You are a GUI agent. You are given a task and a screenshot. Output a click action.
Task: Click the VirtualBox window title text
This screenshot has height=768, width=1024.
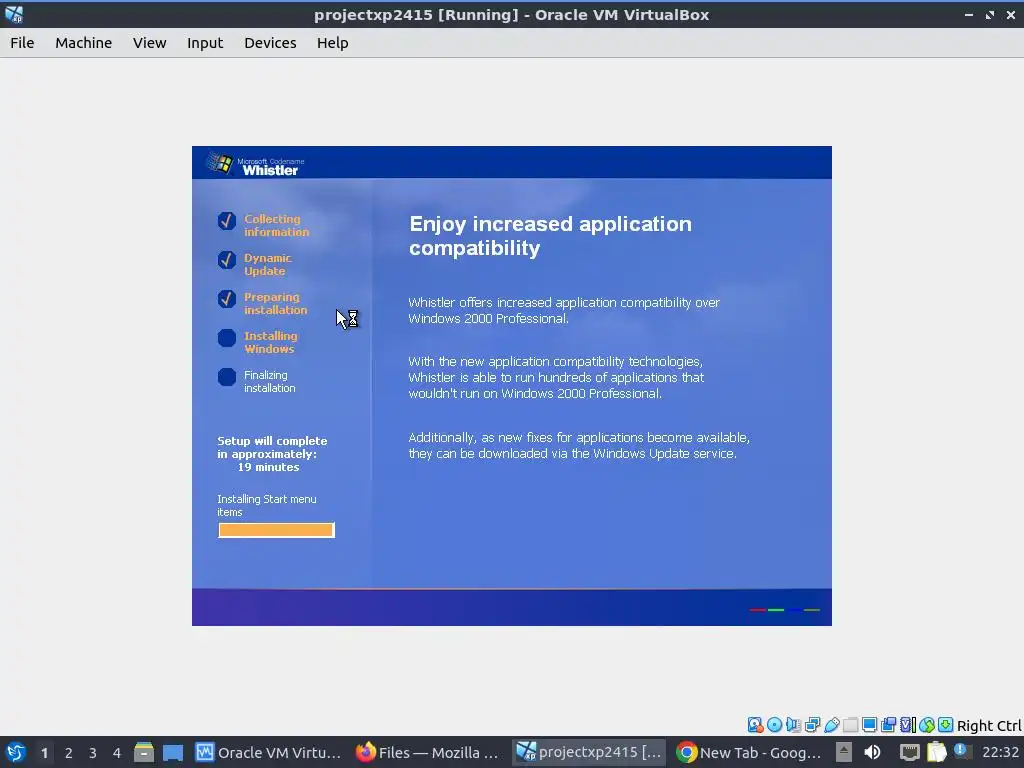[511, 14]
